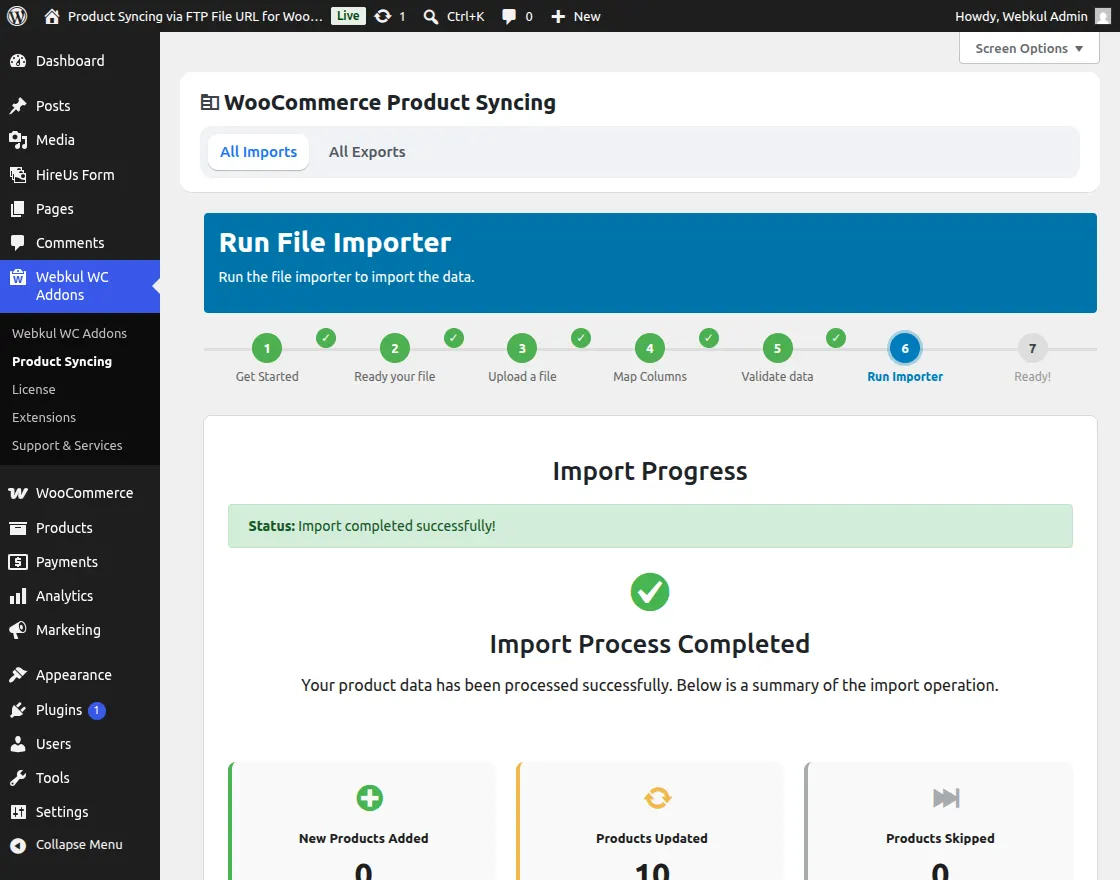Open Product Syncing submenu item

click(x=62, y=361)
